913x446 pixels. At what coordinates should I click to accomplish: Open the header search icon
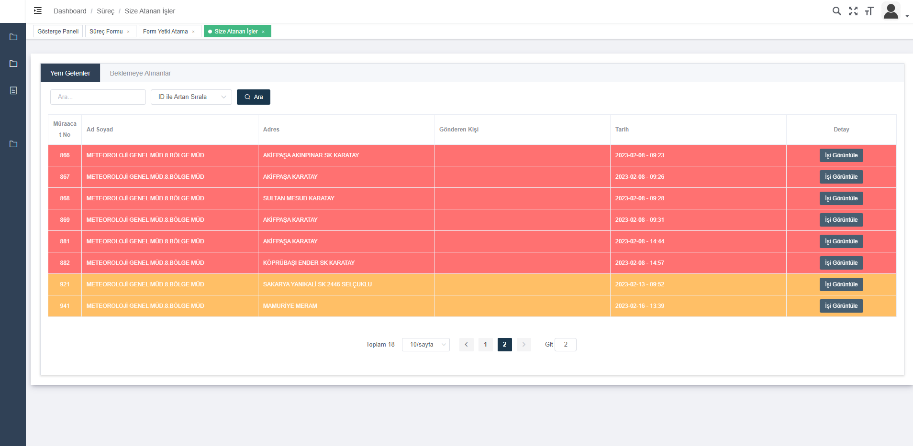pyautogui.click(x=837, y=11)
